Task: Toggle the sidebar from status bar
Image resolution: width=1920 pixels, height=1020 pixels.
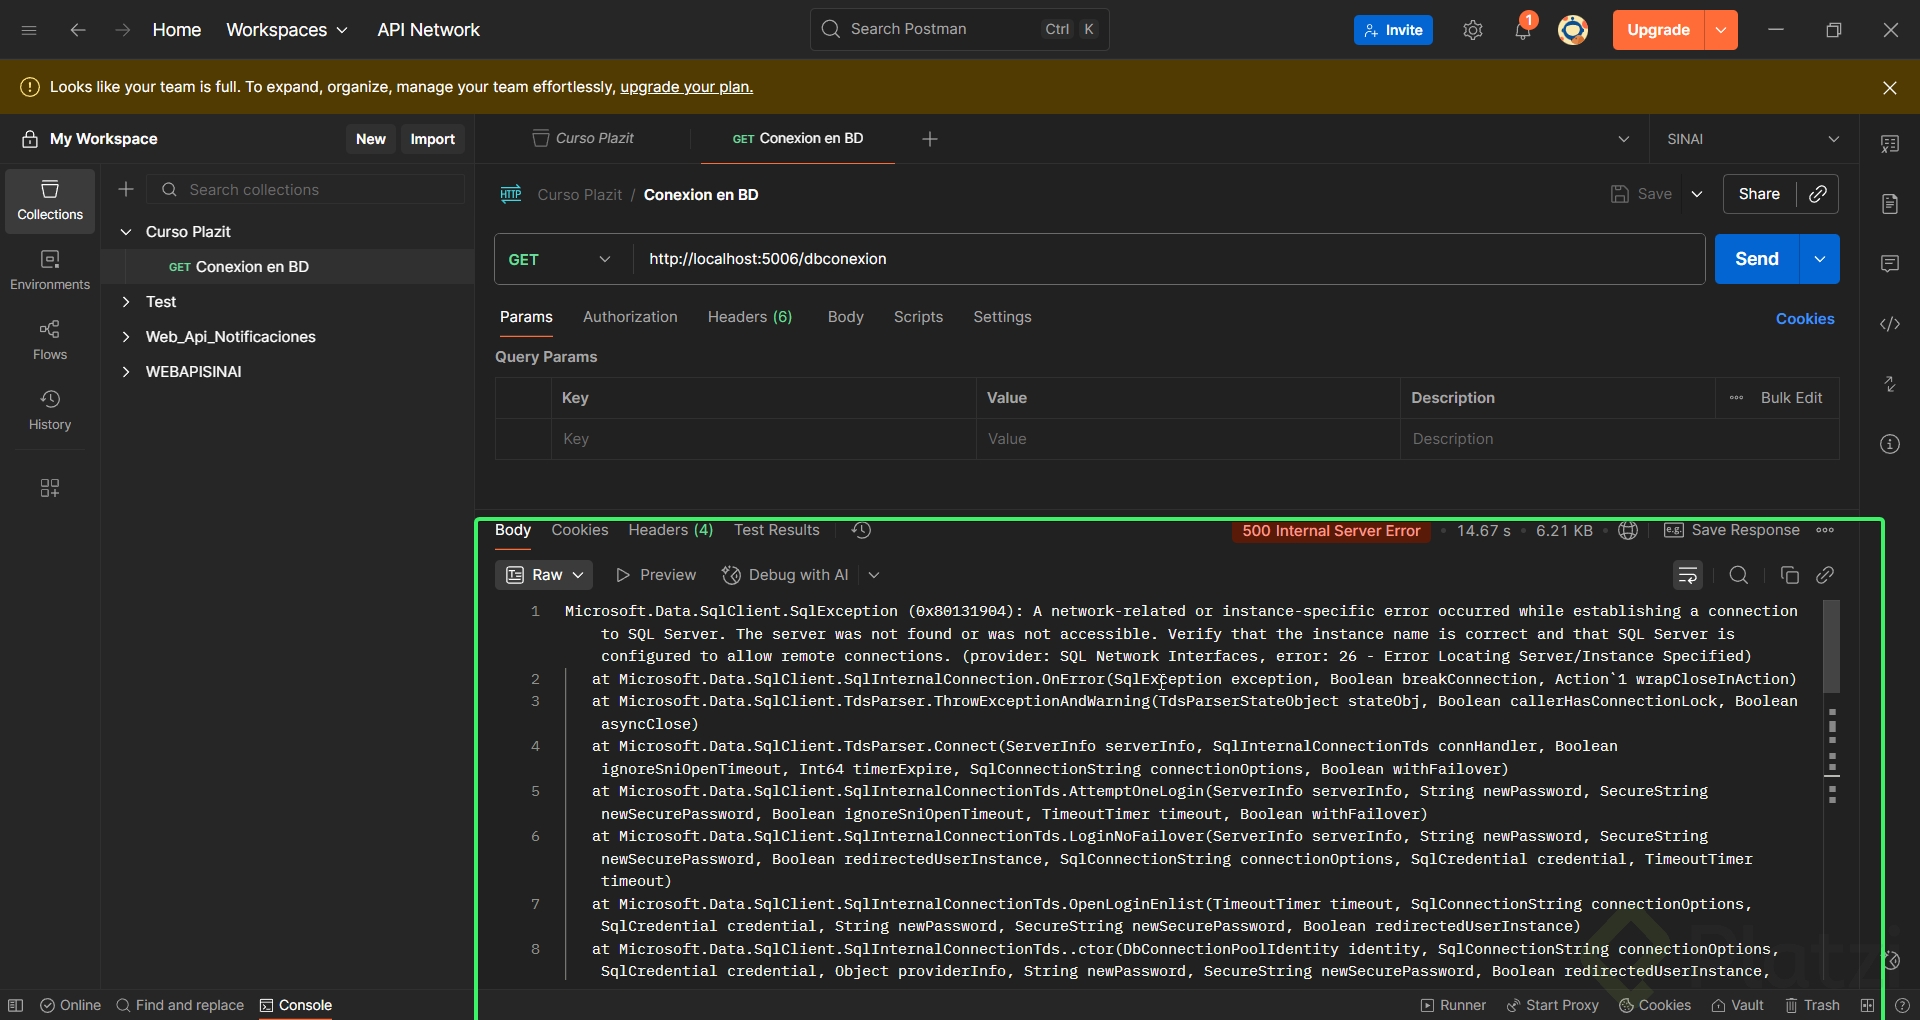Action: (x=15, y=1005)
